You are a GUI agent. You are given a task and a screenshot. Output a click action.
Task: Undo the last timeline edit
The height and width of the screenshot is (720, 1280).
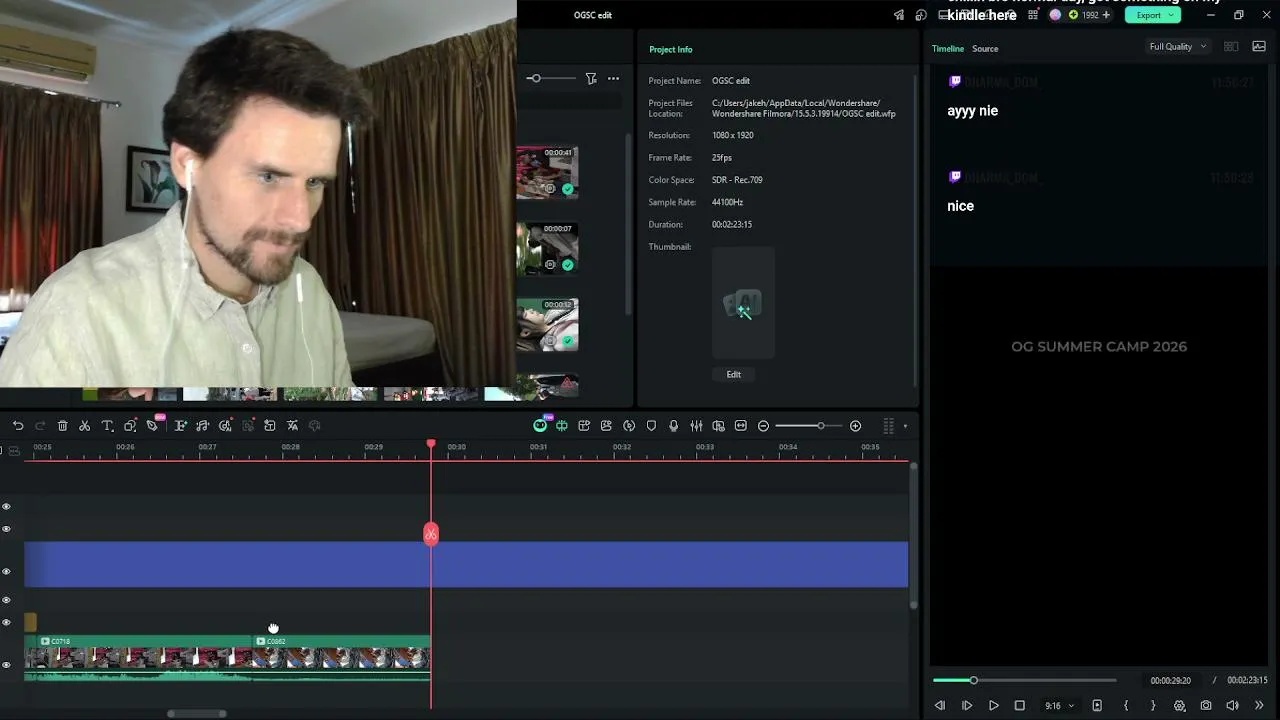coord(18,426)
